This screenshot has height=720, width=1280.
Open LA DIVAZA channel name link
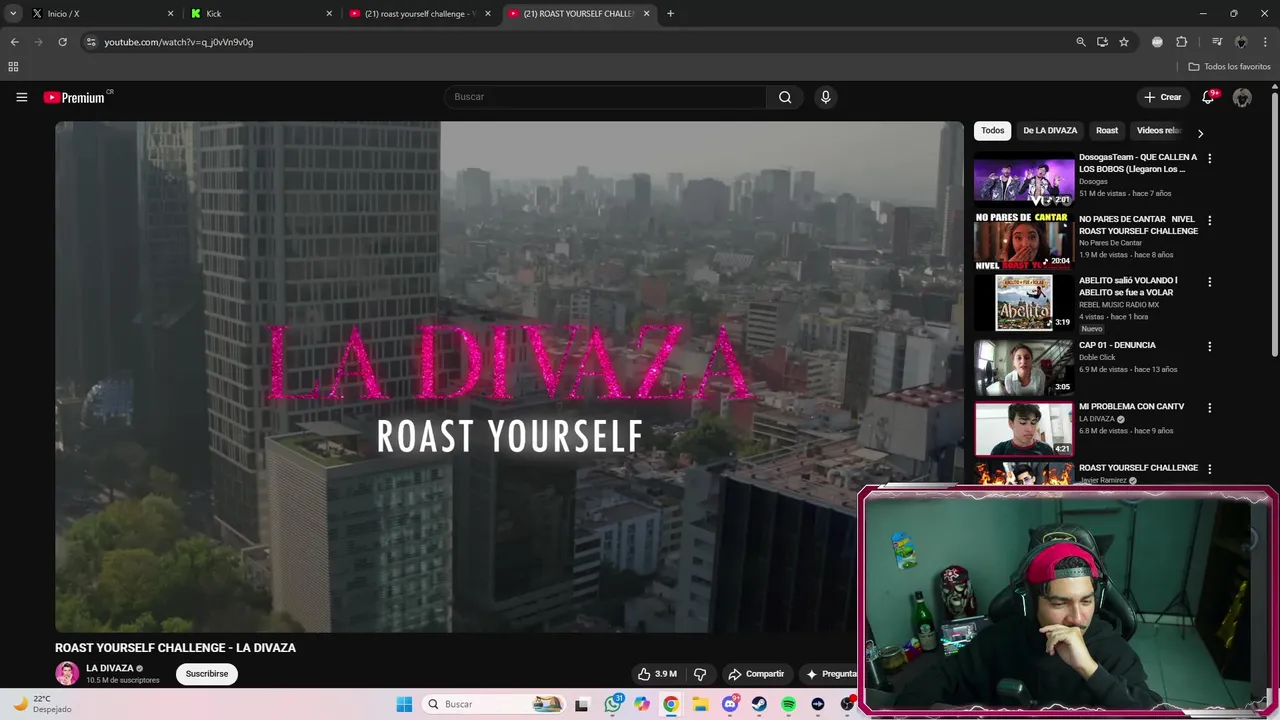point(110,668)
